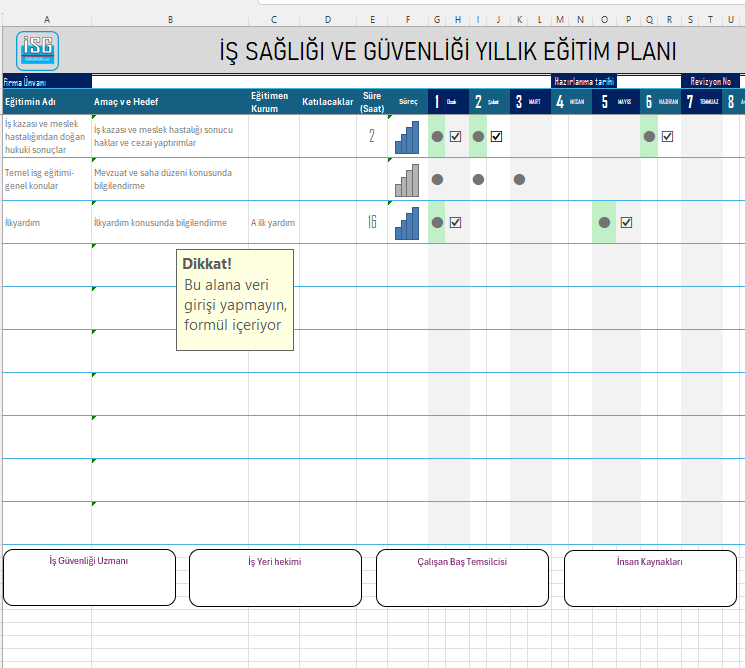Screen dimensions: 745x668
Task: Click the Katılacaklar header cell
Action: point(328,102)
